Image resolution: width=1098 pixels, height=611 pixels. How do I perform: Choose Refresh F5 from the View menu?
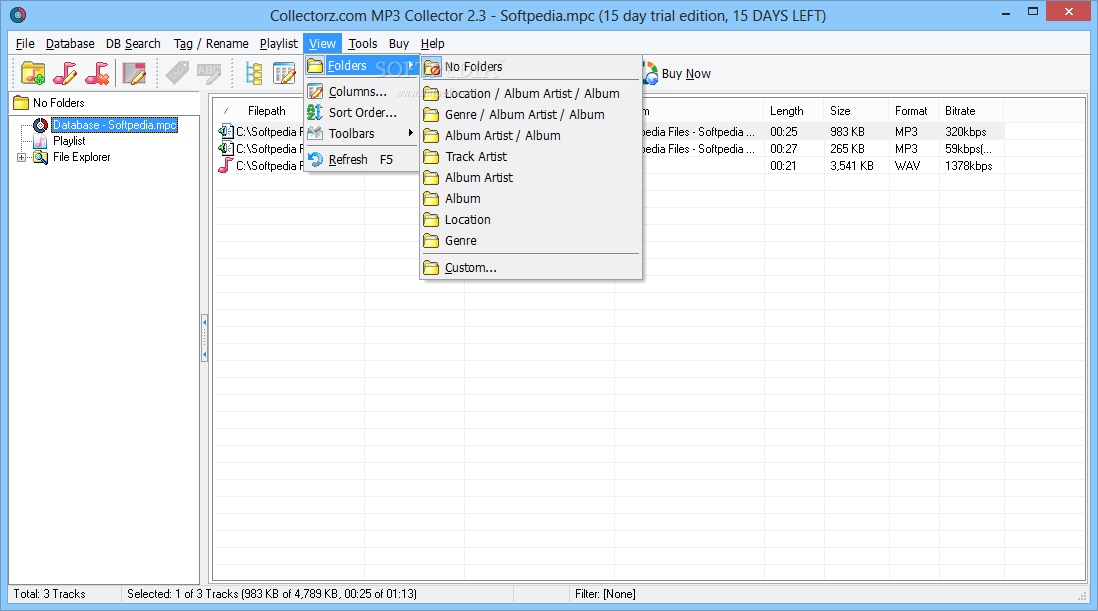[362, 160]
